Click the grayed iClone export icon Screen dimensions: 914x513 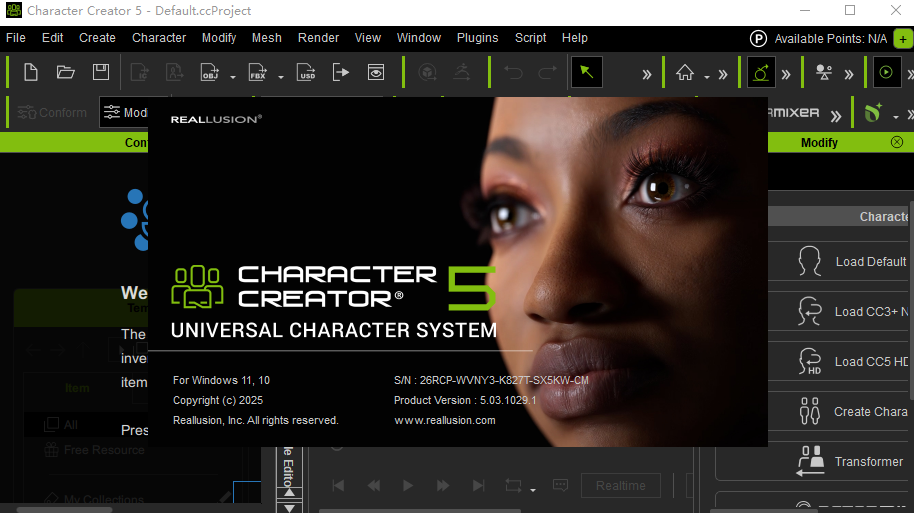tap(139, 72)
